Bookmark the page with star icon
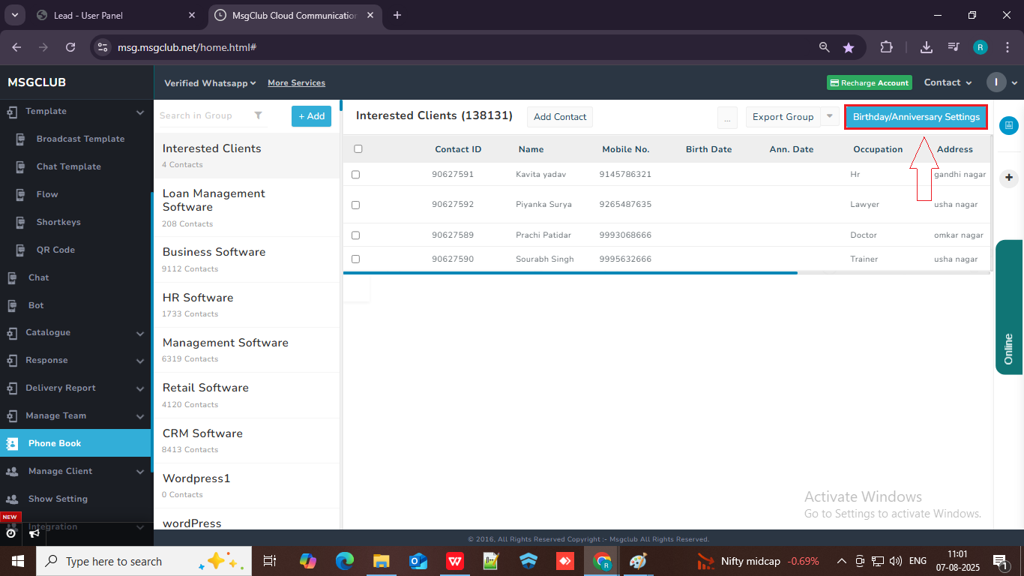Image resolution: width=1024 pixels, height=576 pixels. [848, 48]
